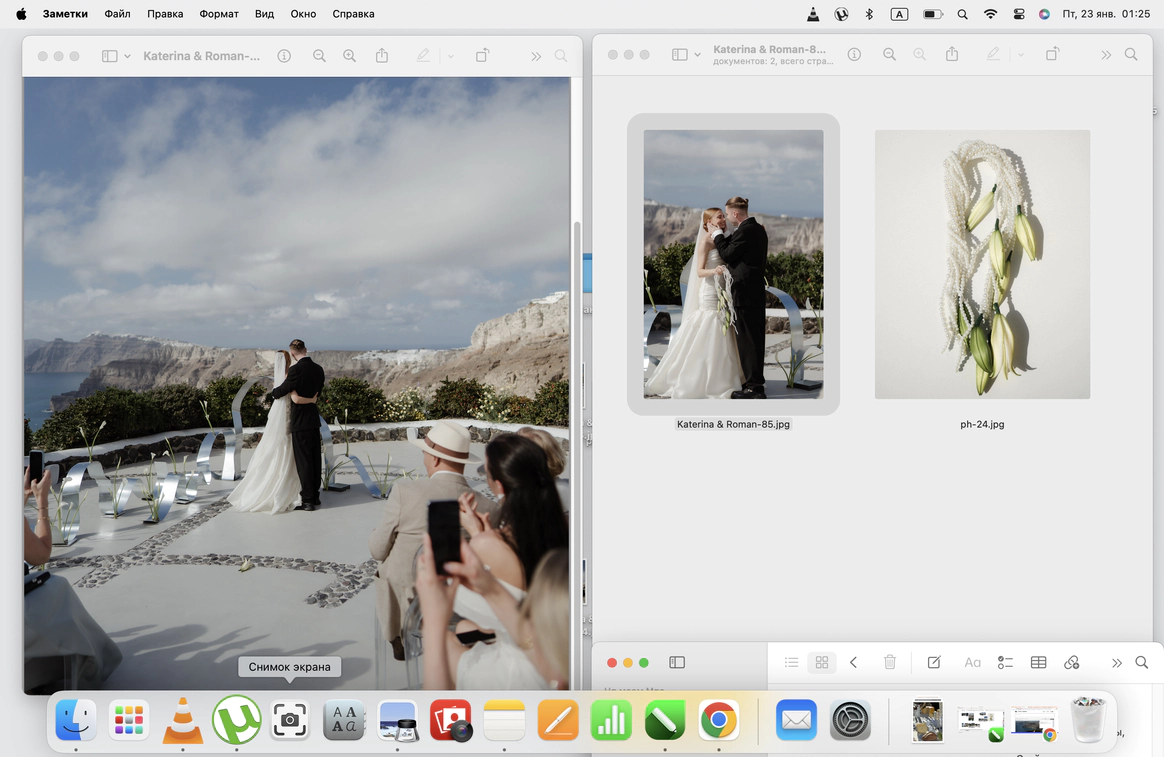Image resolution: width=1164 pixels, height=757 pixels.
Task: Select the ph-24.jpg thumbnail
Action: 982,264
